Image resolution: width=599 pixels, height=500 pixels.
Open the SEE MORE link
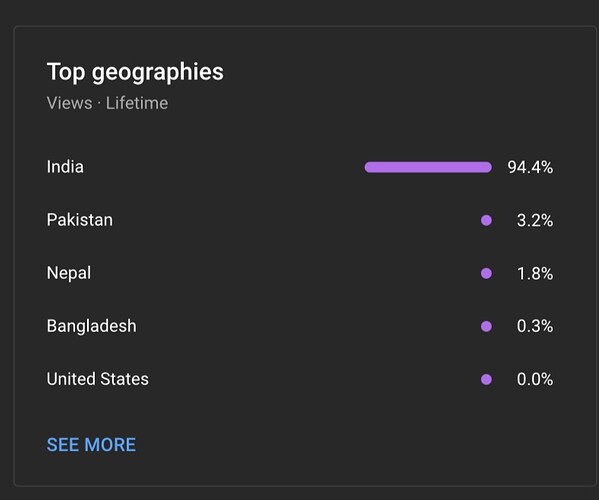(x=91, y=445)
